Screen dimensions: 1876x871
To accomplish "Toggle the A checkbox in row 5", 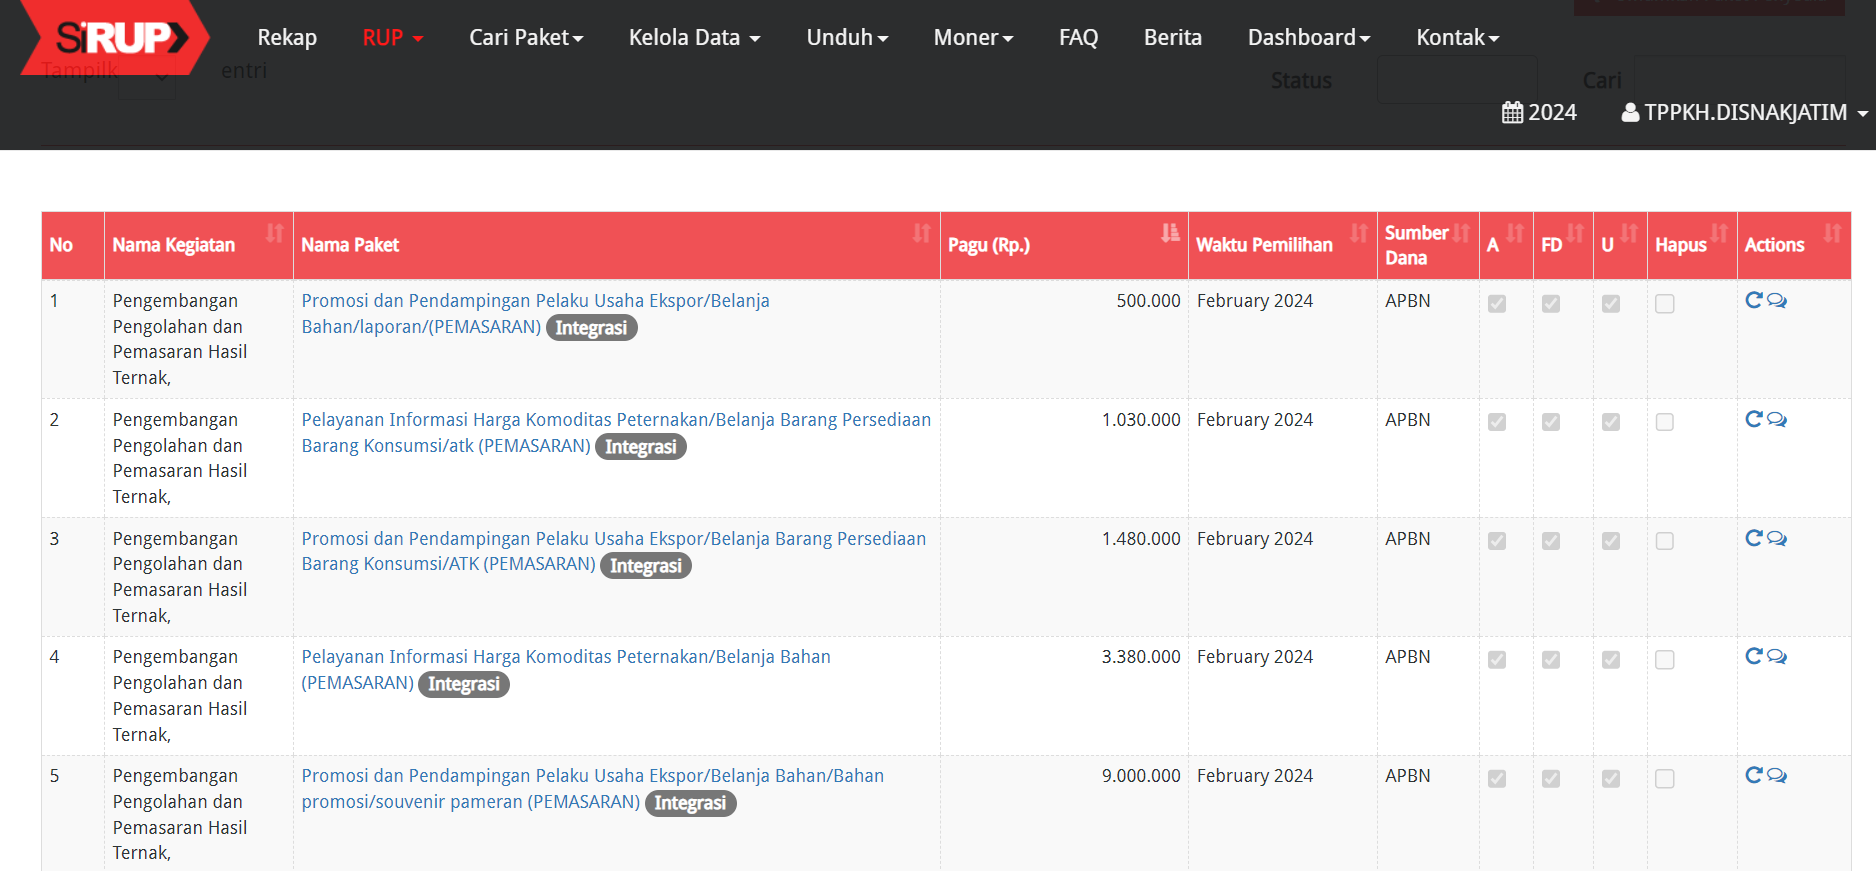I will click(1497, 779).
